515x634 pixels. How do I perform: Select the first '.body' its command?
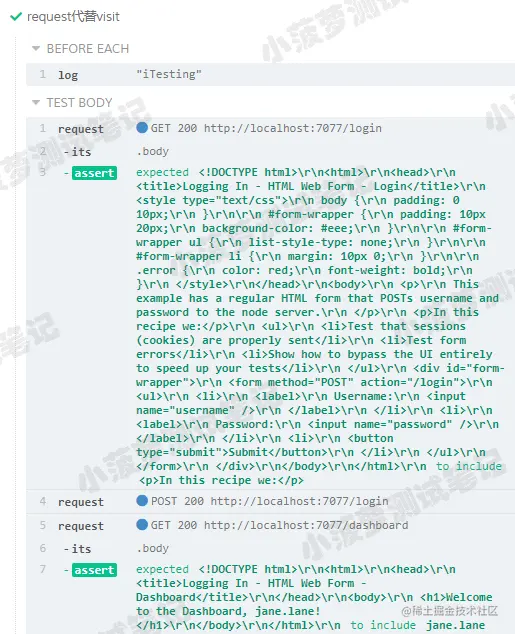[270, 152]
